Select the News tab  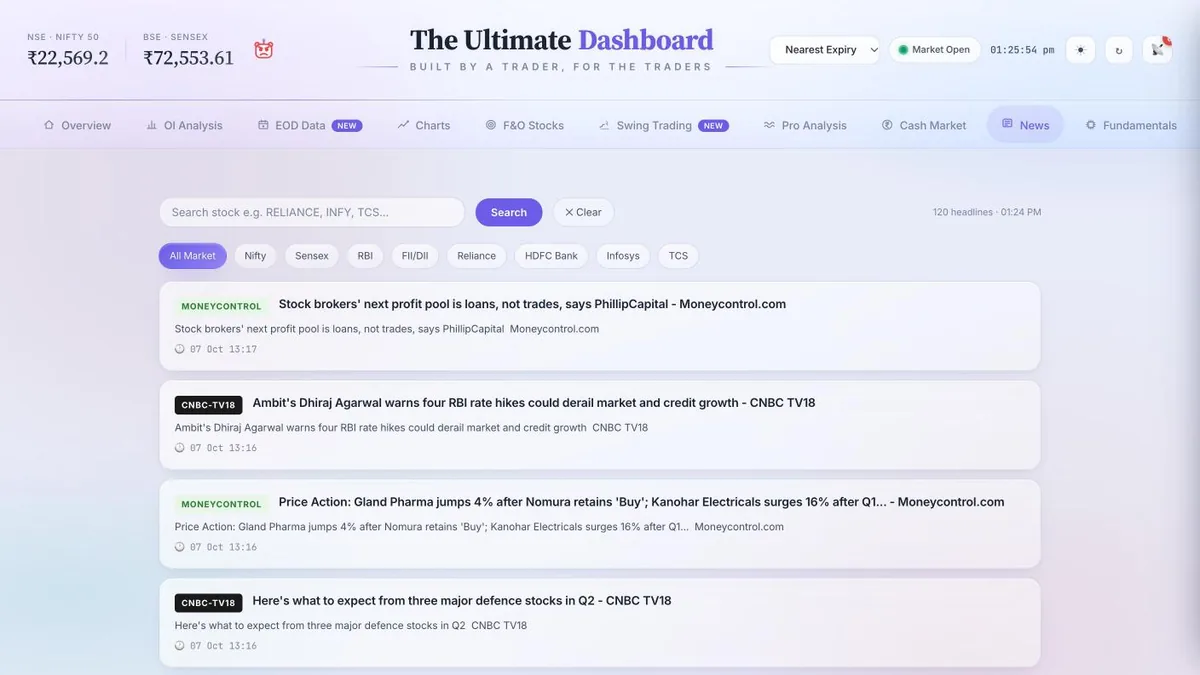tap(1025, 125)
